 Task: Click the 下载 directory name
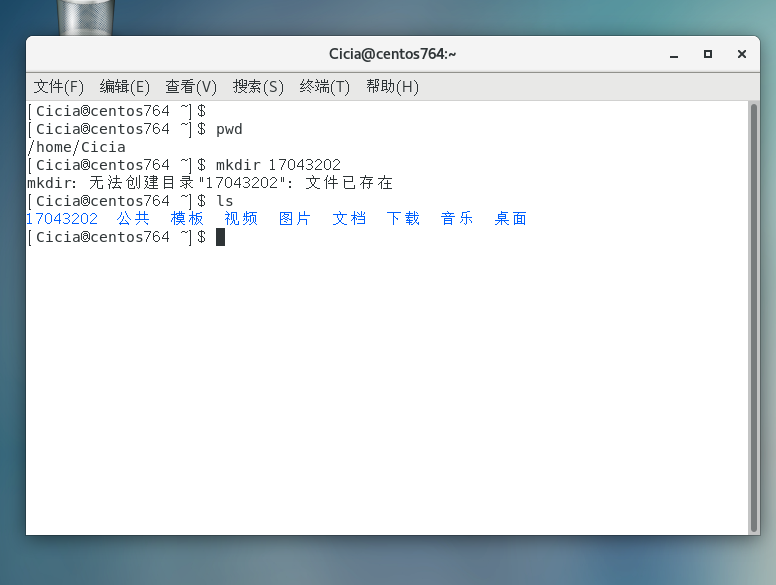[x=403, y=219]
